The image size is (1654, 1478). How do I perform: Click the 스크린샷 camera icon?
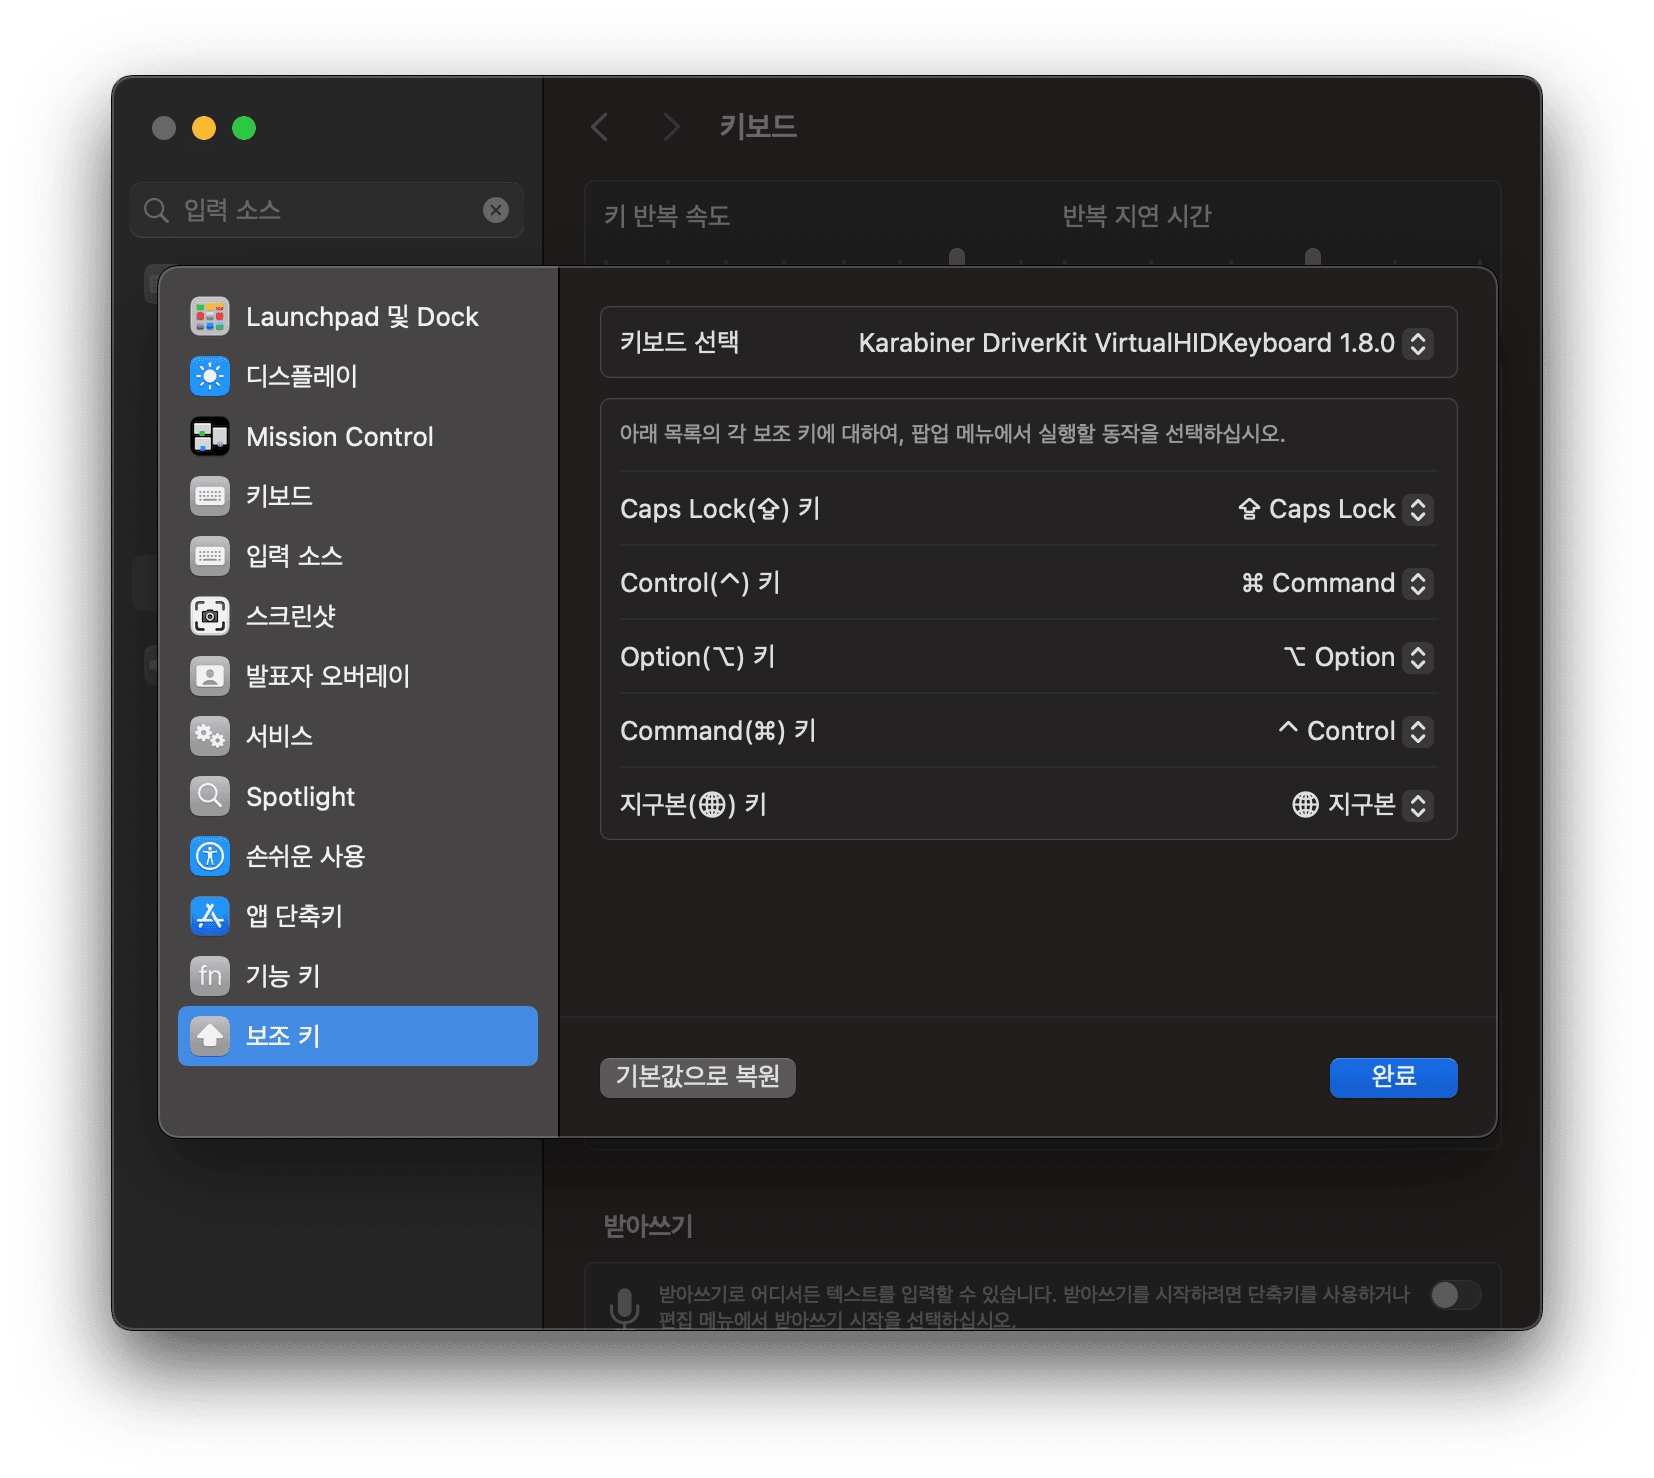point(210,616)
